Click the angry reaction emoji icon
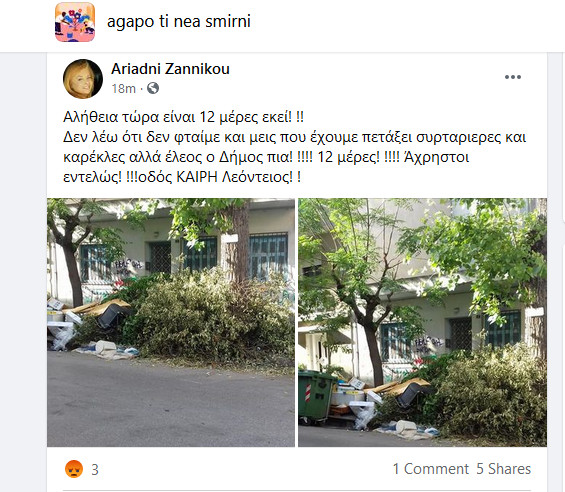Image resolution: width=565 pixels, height=492 pixels. click(x=74, y=469)
